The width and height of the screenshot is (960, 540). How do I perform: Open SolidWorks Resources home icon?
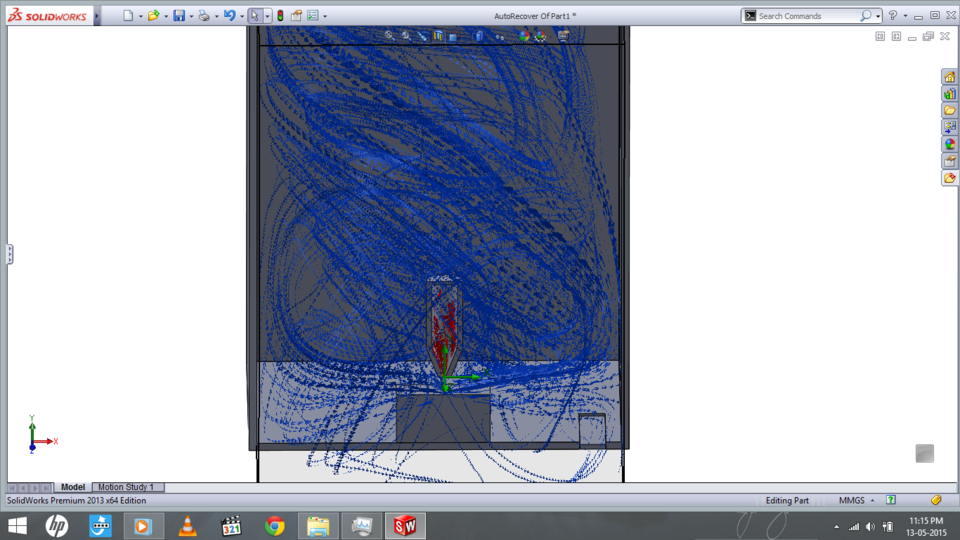point(949,77)
